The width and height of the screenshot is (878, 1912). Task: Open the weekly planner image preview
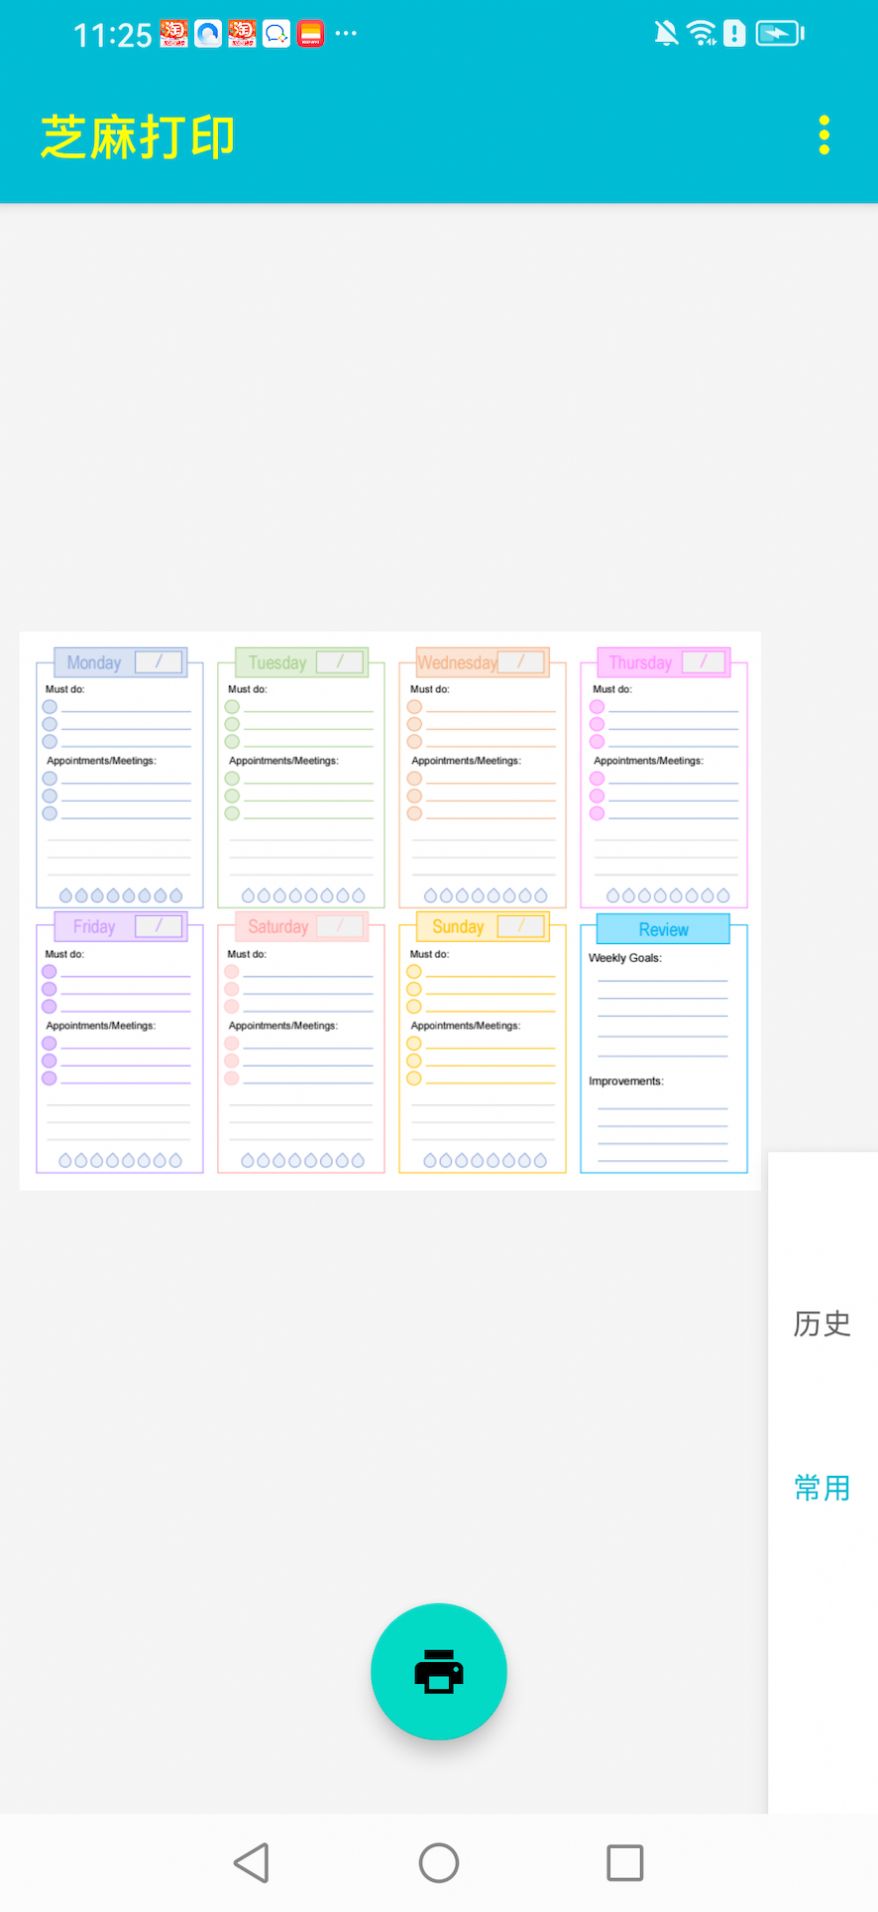390,910
